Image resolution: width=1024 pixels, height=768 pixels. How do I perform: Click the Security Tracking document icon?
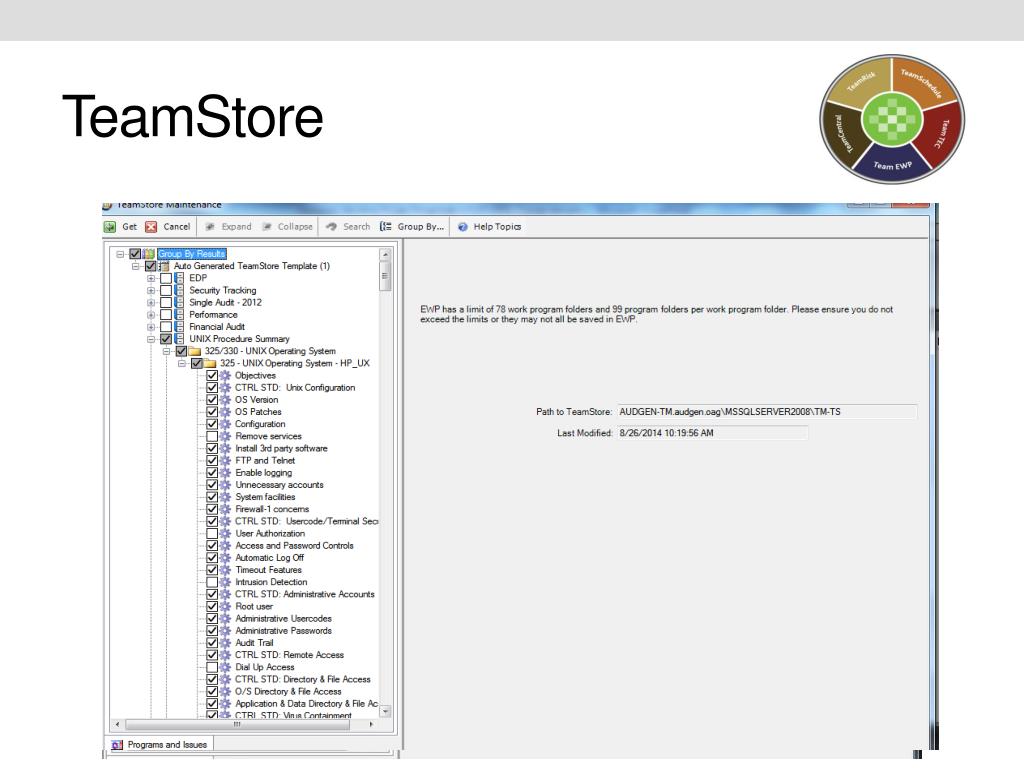(180, 290)
